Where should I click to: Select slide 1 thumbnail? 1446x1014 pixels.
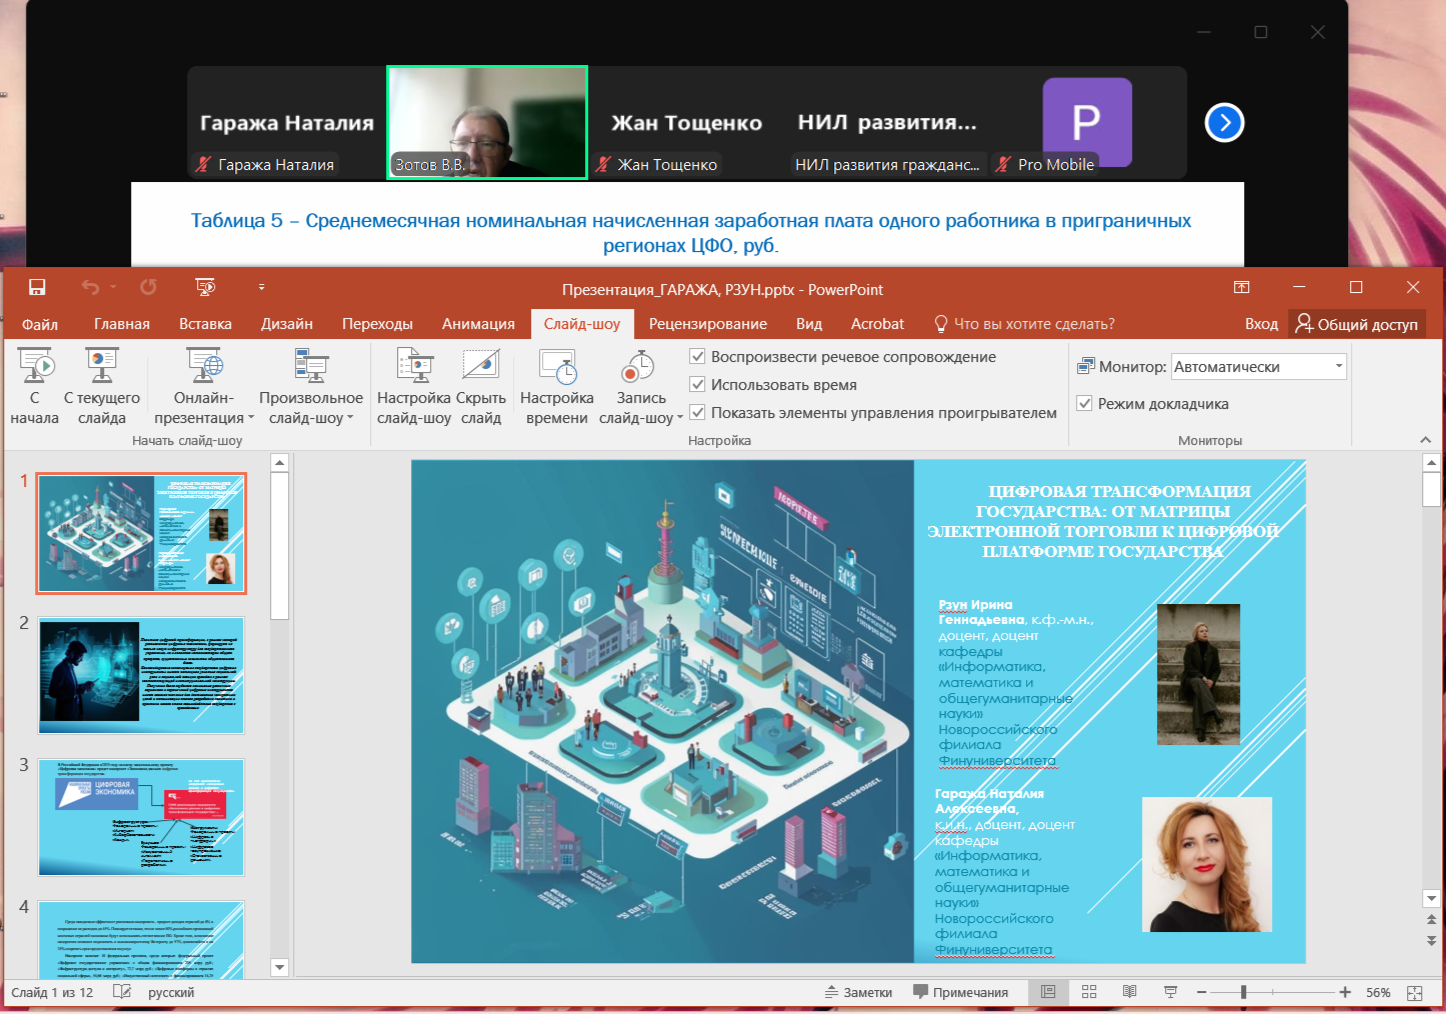(x=141, y=533)
